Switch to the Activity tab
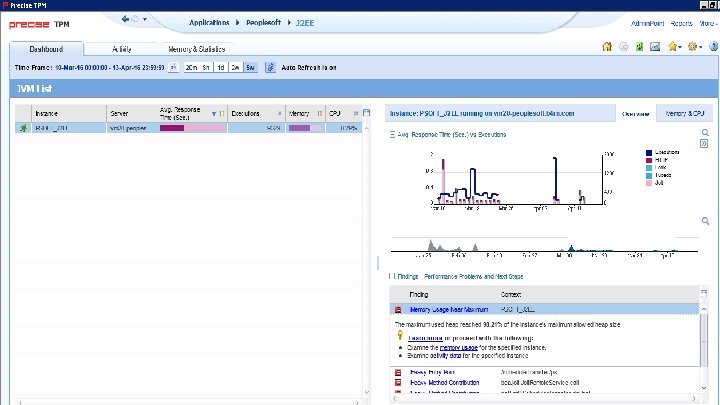720x405 pixels. click(122, 49)
